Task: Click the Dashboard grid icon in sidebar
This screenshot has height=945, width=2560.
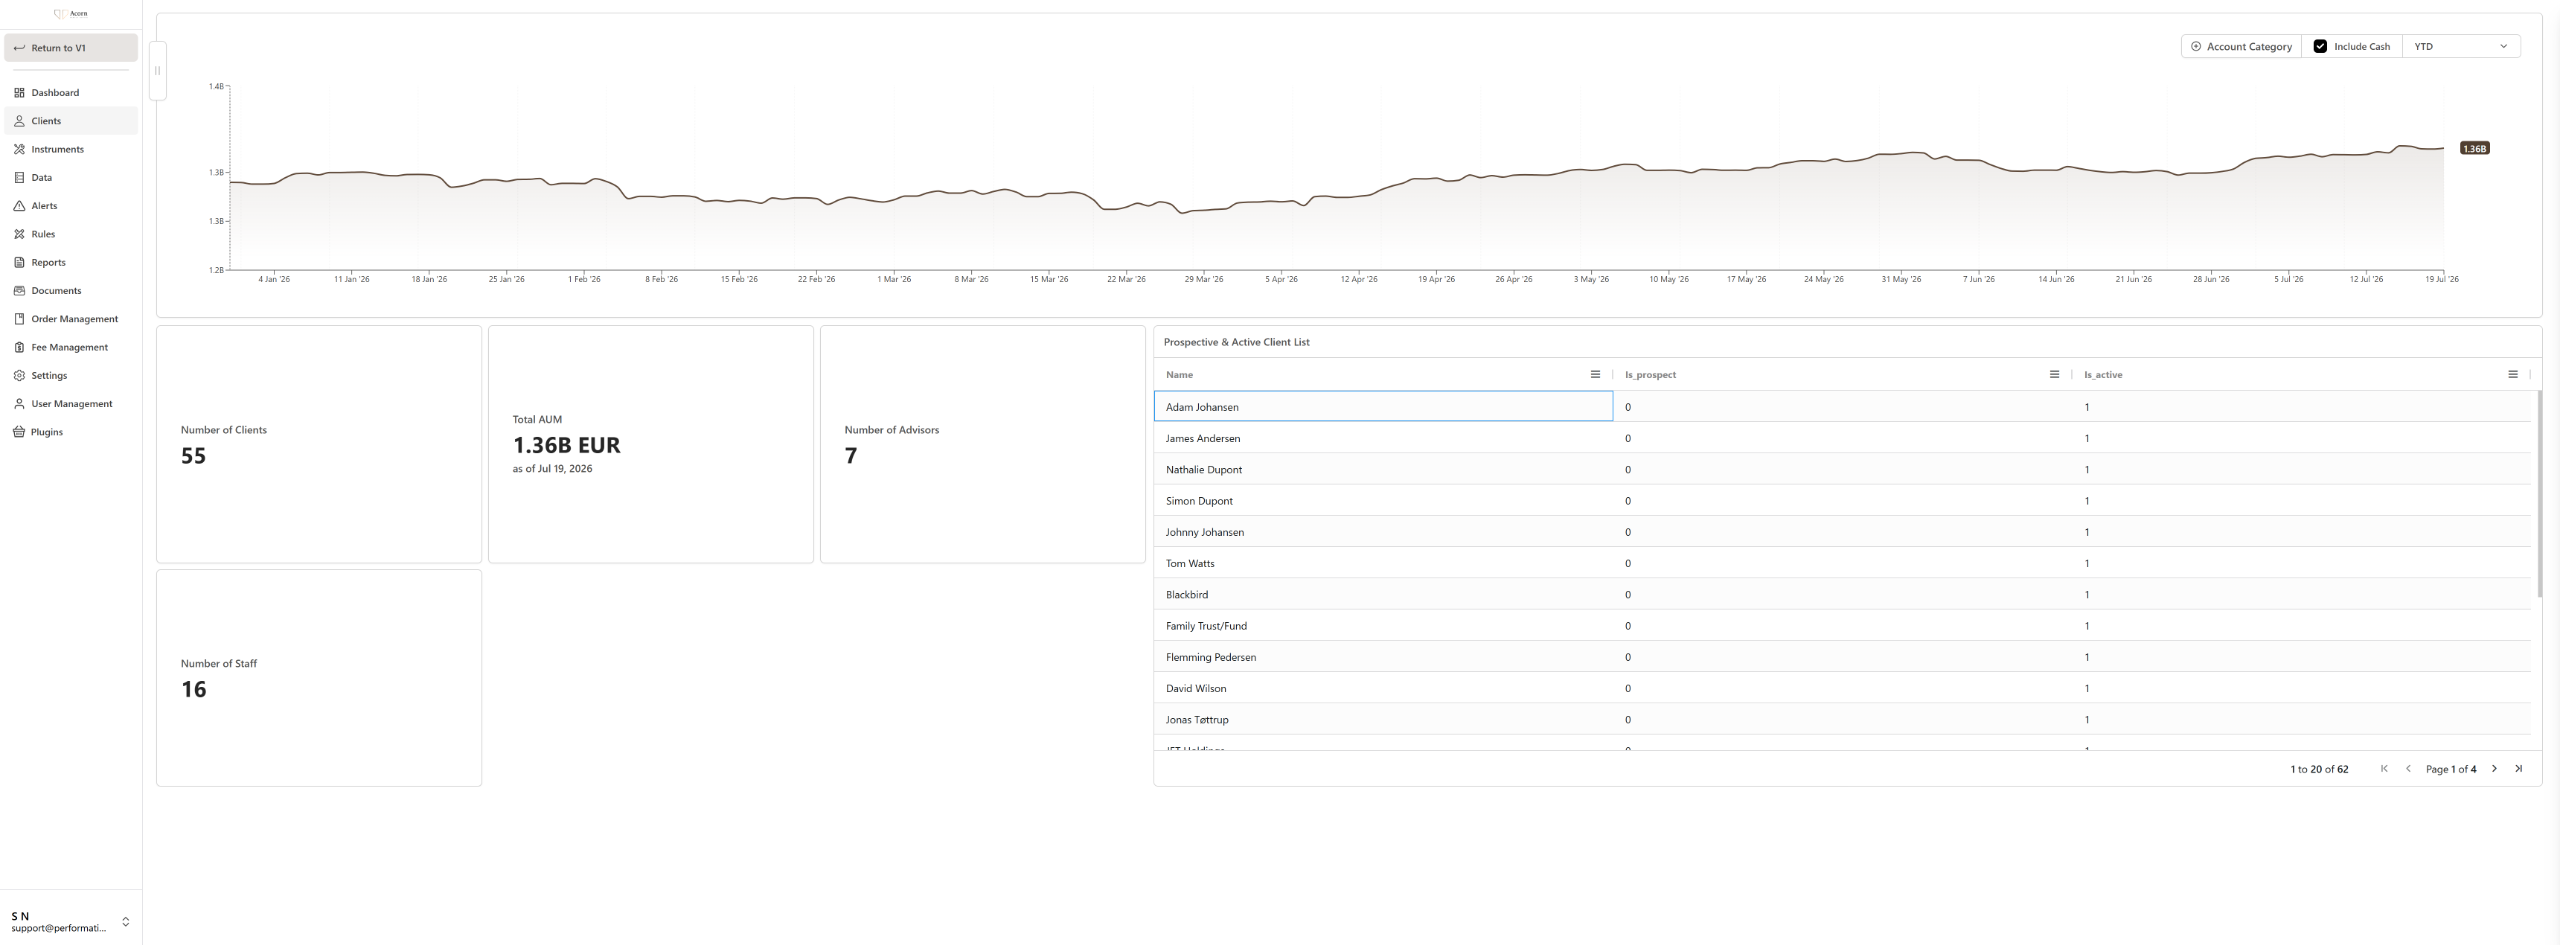Action: coord(19,93)
